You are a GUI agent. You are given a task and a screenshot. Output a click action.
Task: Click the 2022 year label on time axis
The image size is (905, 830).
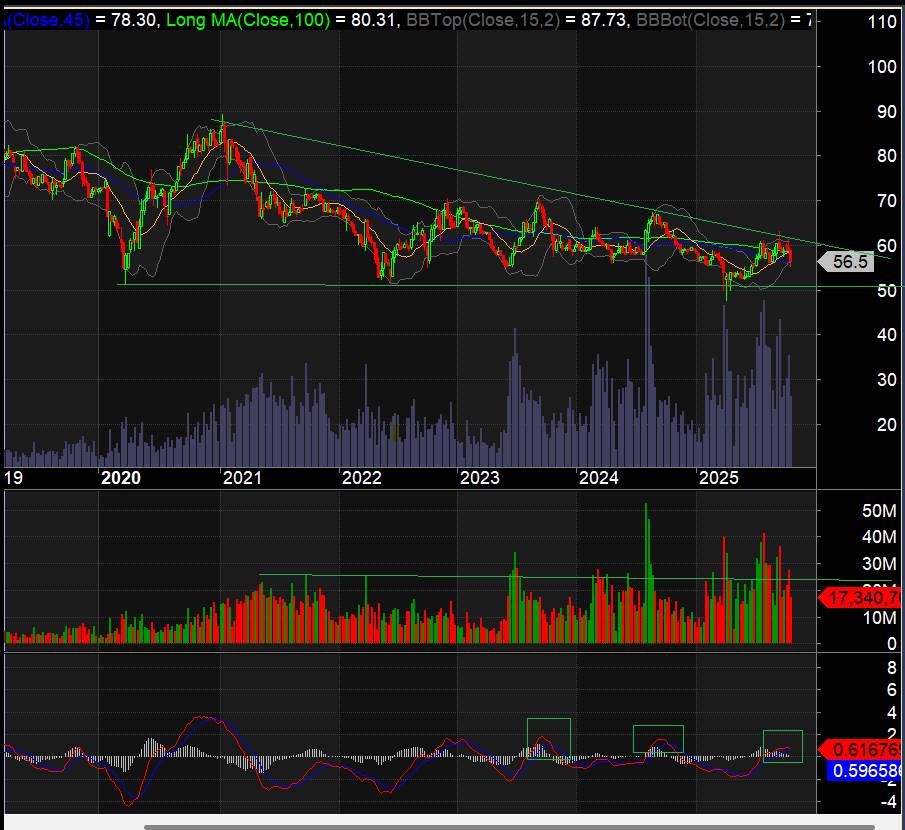point(361,478)
